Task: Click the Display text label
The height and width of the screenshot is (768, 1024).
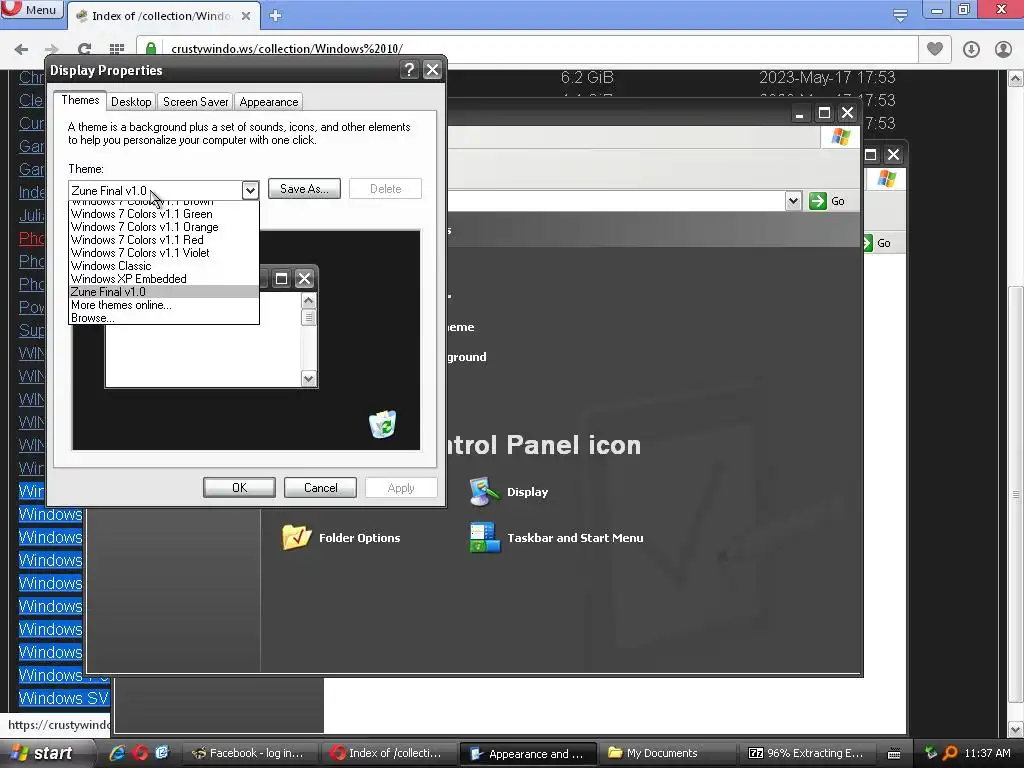Action: (528, 492)
